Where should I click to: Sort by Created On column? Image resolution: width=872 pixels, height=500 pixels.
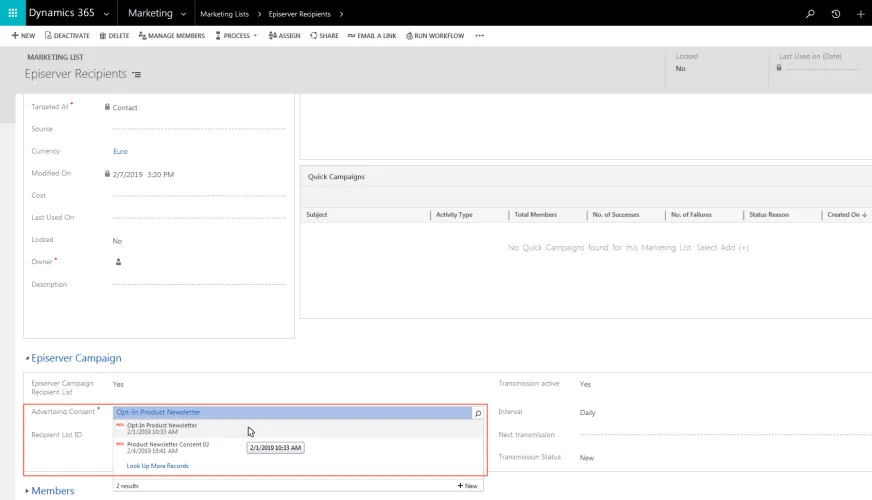(x=846, y=215)
